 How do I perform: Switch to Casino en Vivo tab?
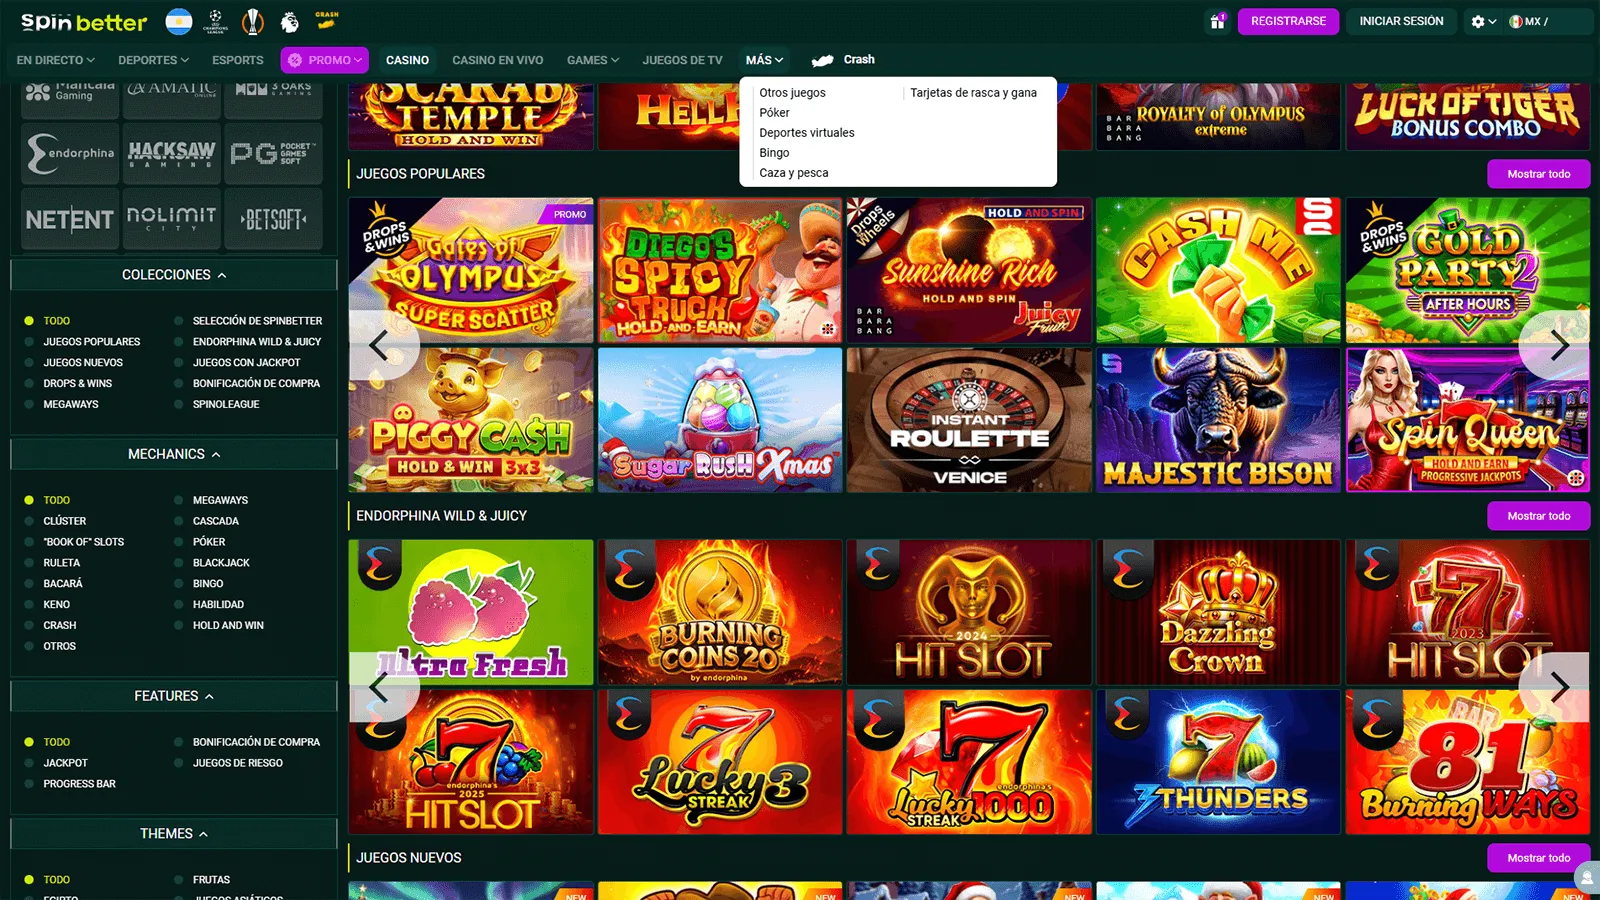coord(498,60)
